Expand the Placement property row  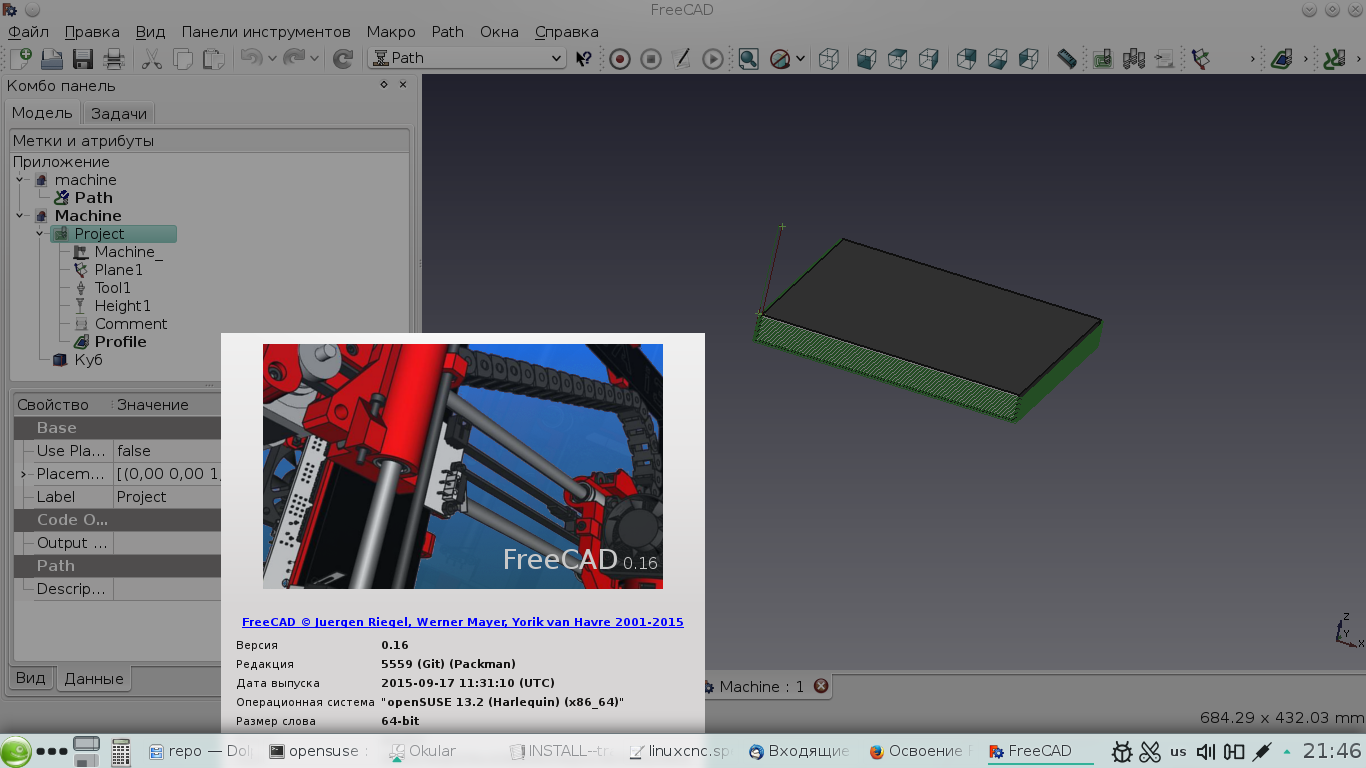[22, 474]
